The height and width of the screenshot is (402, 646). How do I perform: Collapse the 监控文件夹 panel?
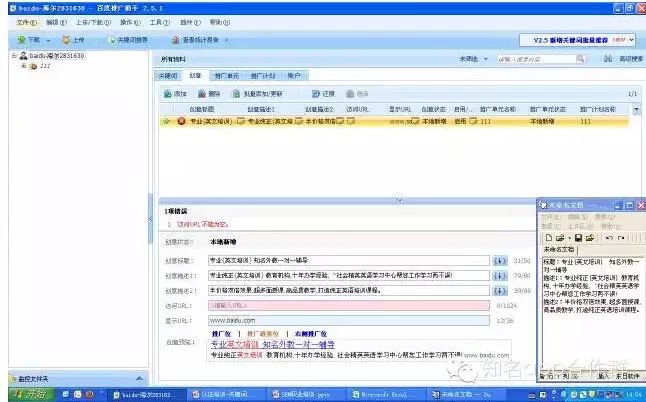(x=139, y=378)
